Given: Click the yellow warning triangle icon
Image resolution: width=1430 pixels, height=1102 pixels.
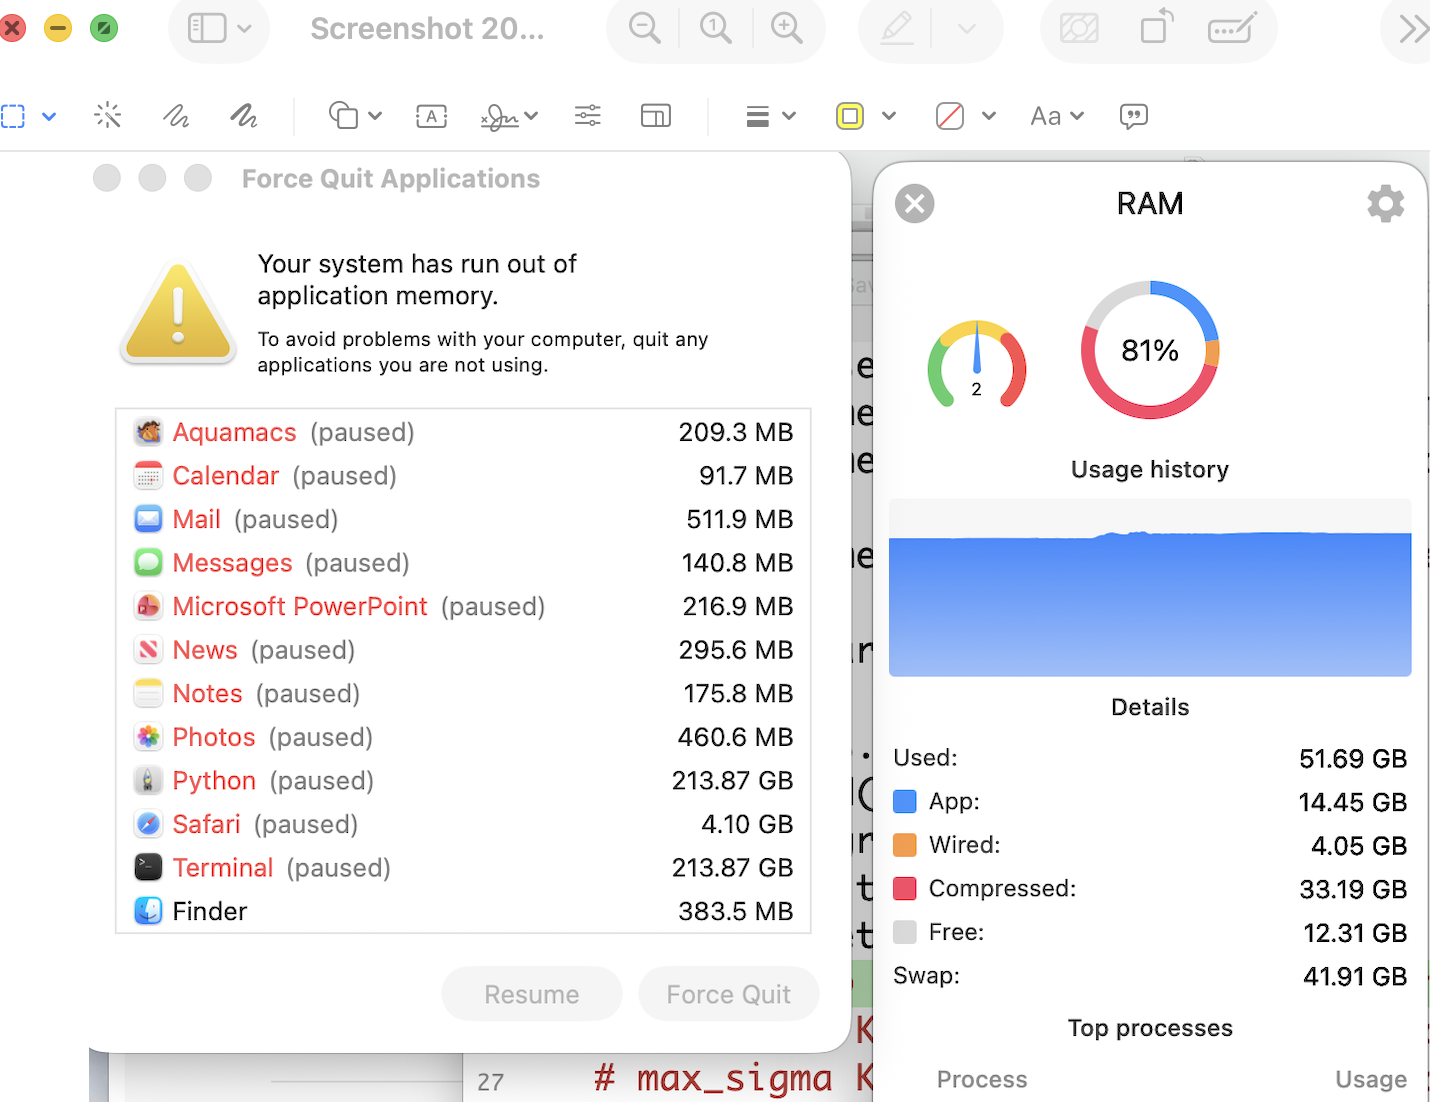Looking at the screenshot, I should tap(179, 312).
